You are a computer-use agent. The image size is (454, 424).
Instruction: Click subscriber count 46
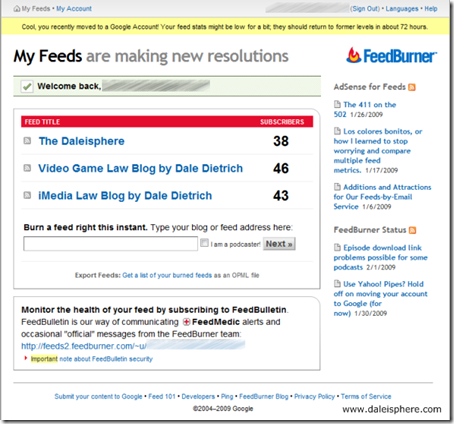[x=281, y=168]
